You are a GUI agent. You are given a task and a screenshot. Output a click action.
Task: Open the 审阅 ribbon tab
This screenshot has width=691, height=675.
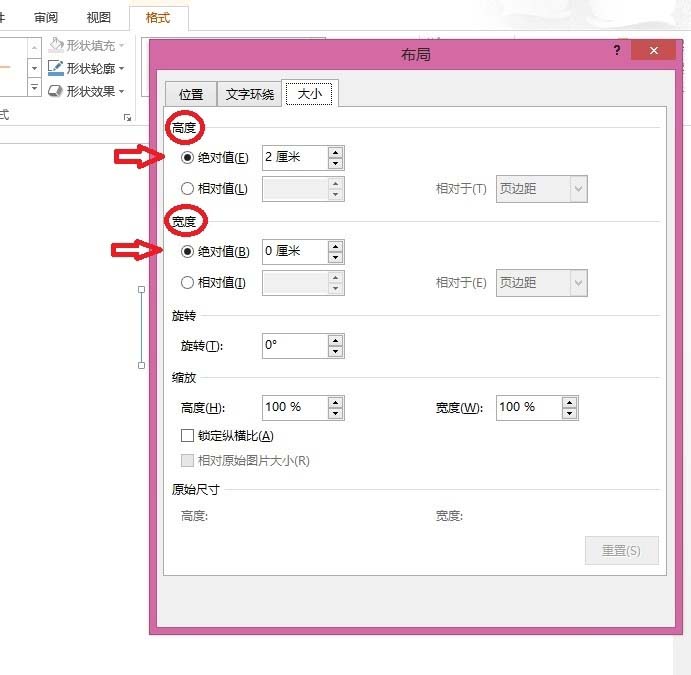pos(46,18)
